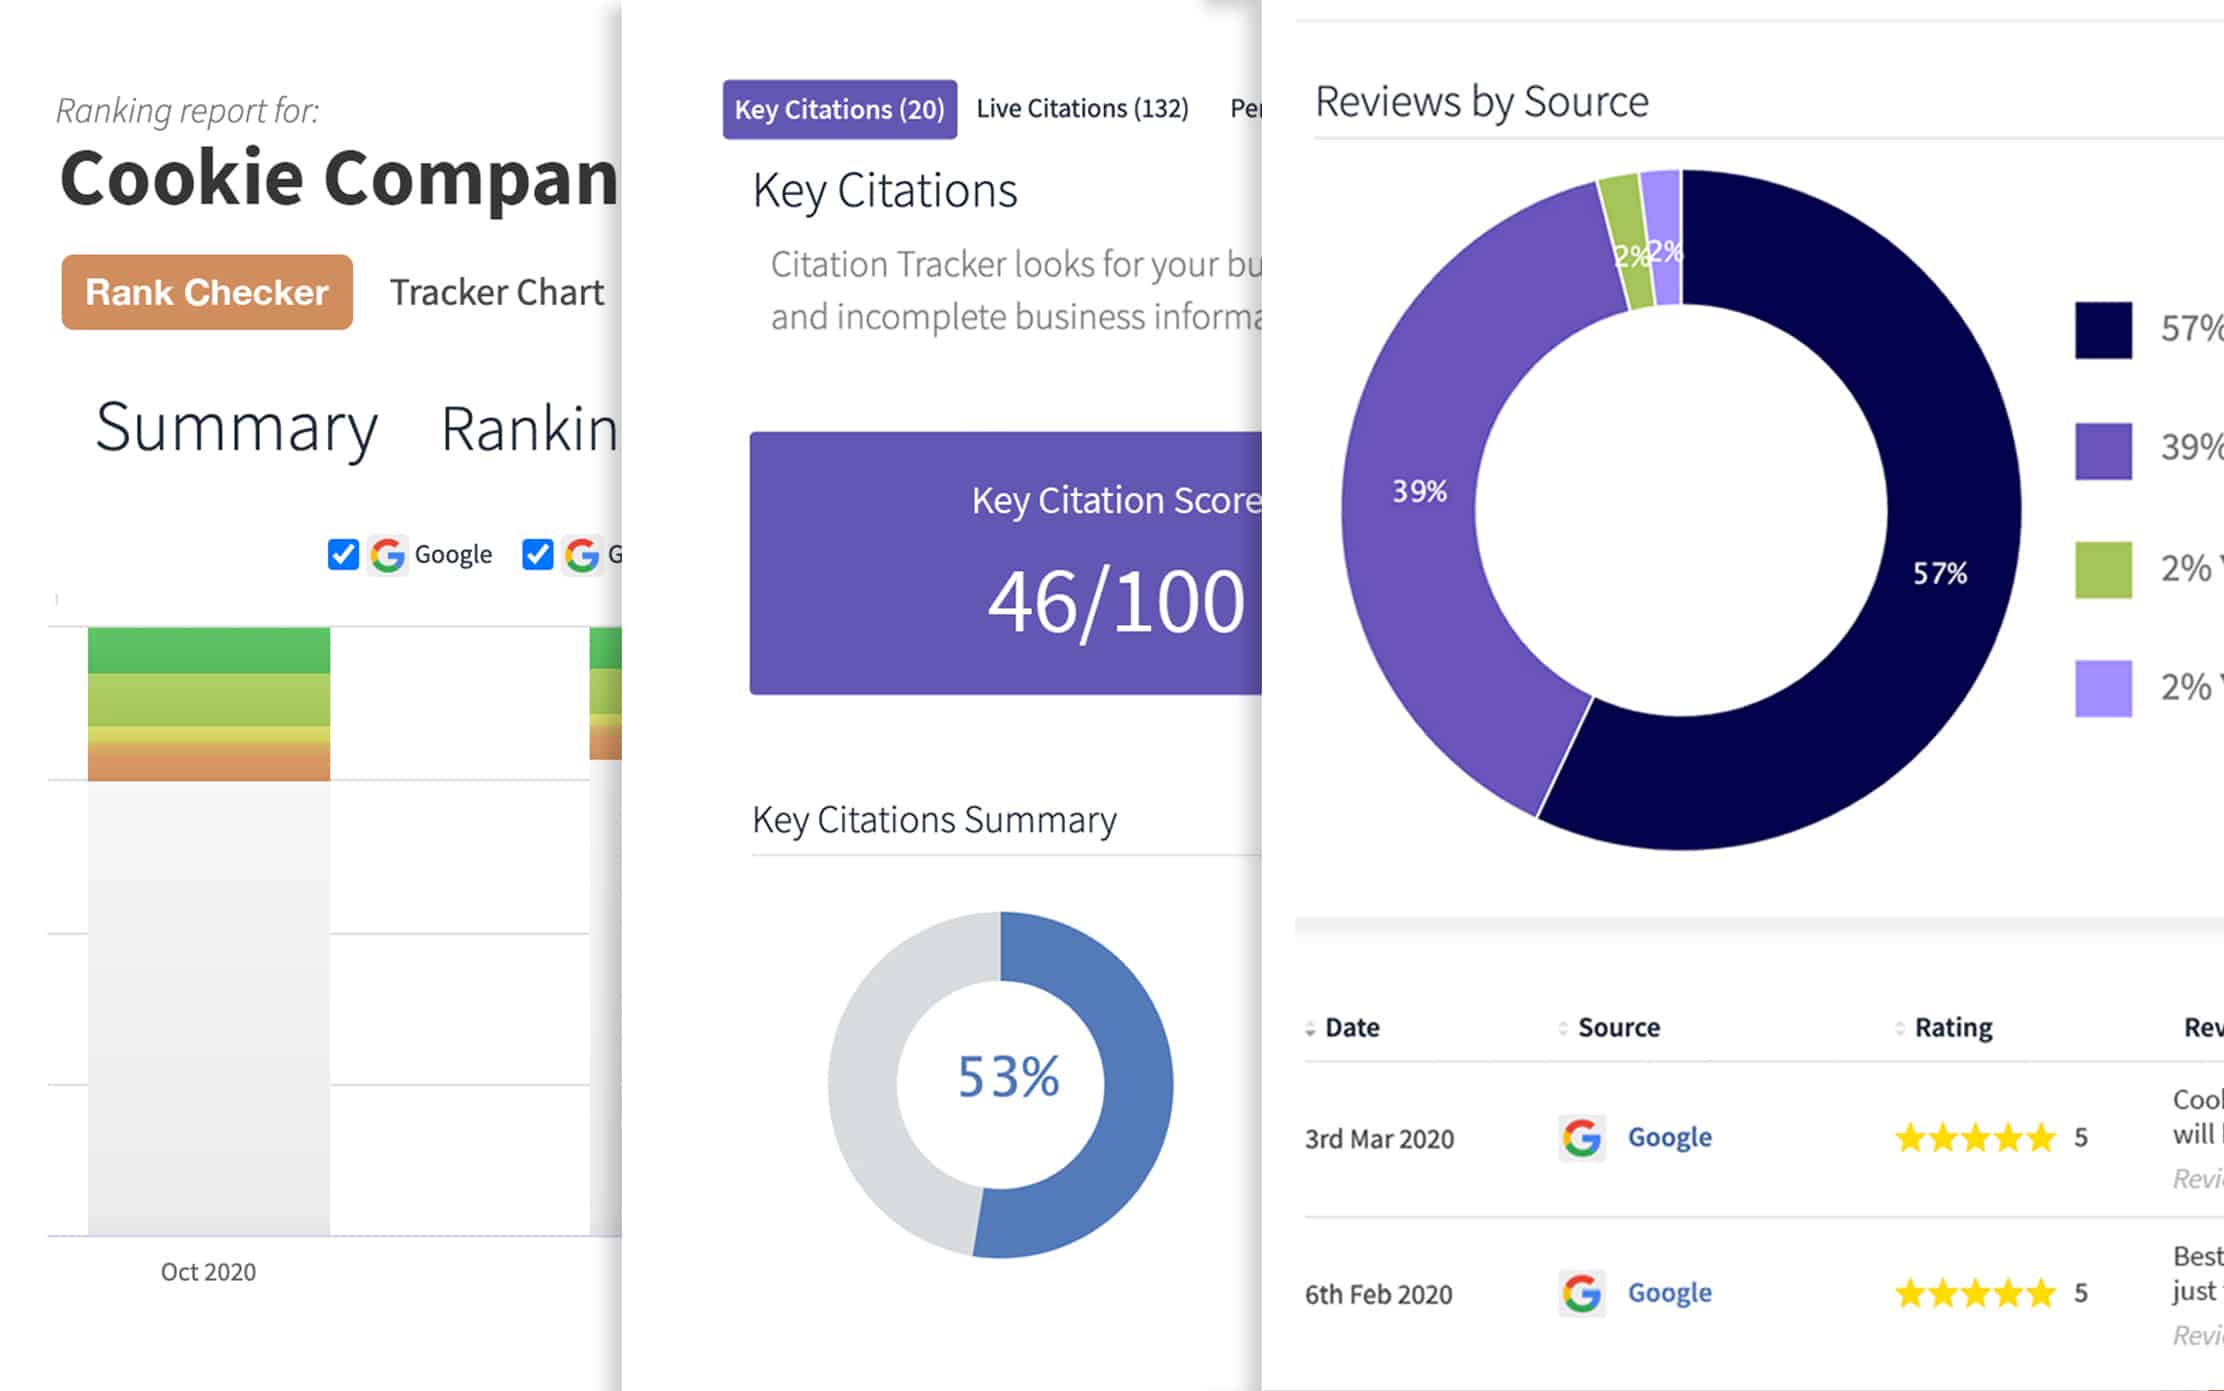
Task: Open the Summary tab in the ranking report
Action: point(235,428)
